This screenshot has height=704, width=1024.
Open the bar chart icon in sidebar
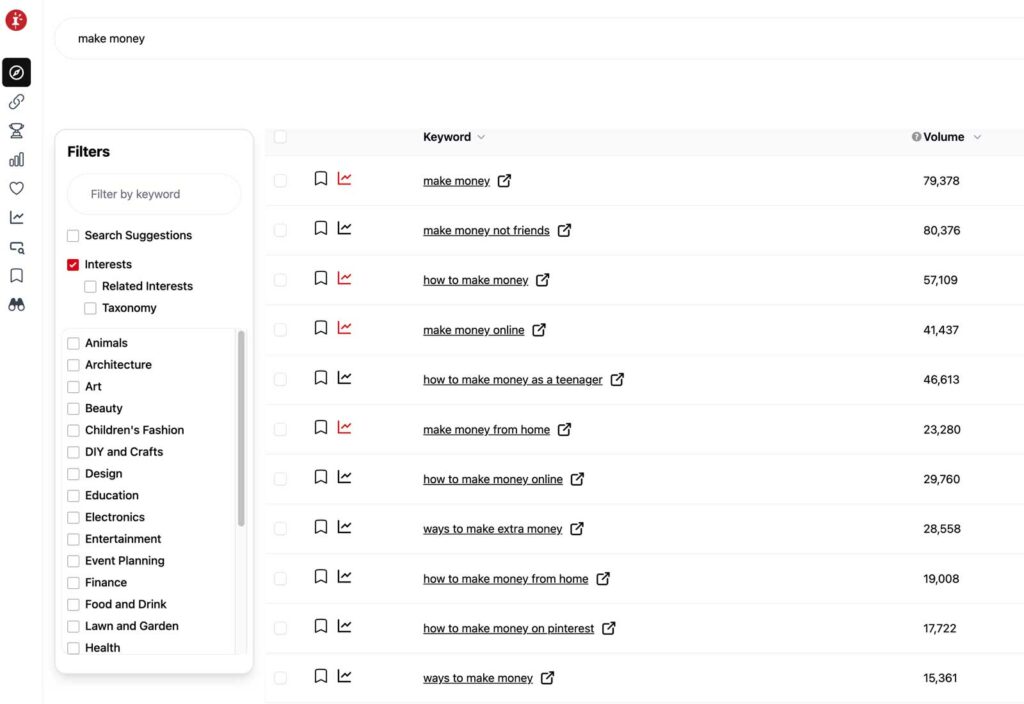click(x=16, y=159)
